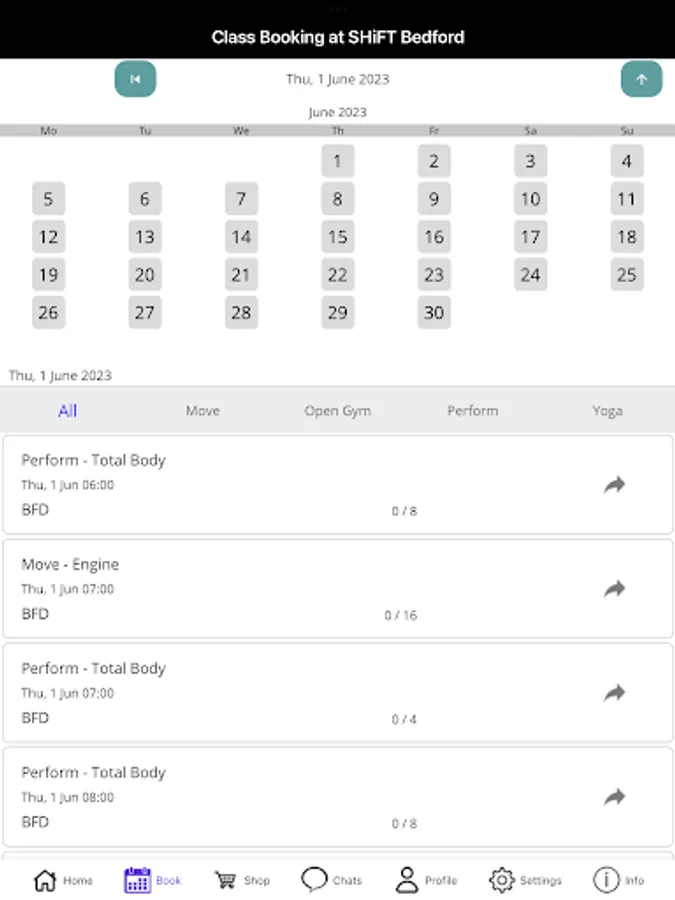Tap share arrow for 06:00 Total Body class
The image size is (675, 900).
pyautogui.click(x=614, y=485)
